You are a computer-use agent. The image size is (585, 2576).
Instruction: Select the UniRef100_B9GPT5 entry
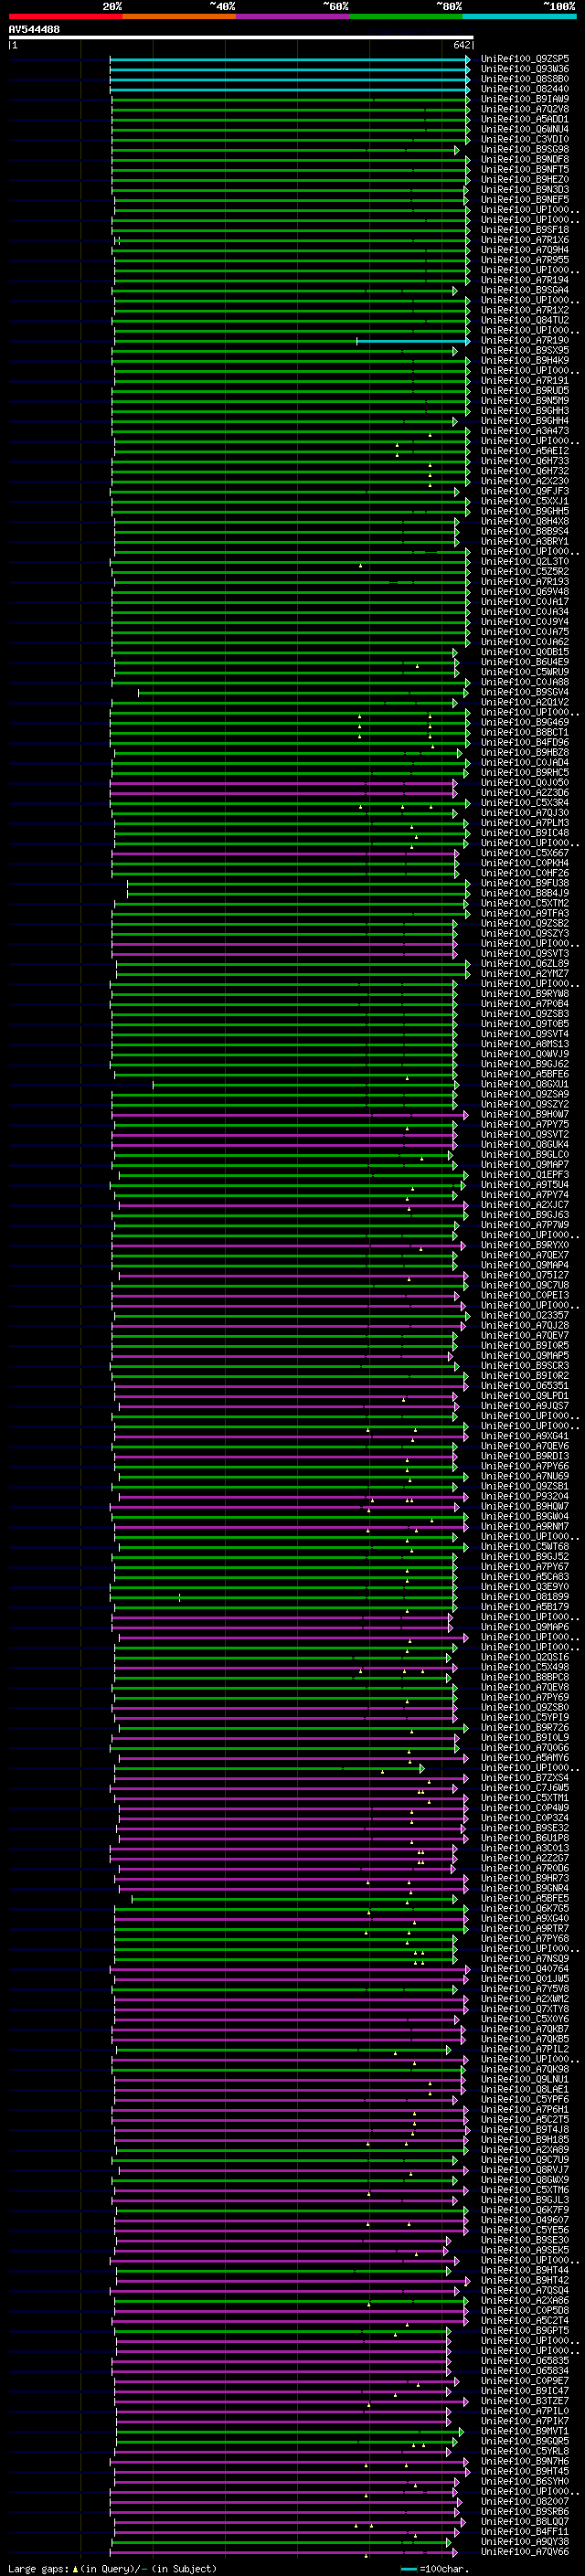525,2330
